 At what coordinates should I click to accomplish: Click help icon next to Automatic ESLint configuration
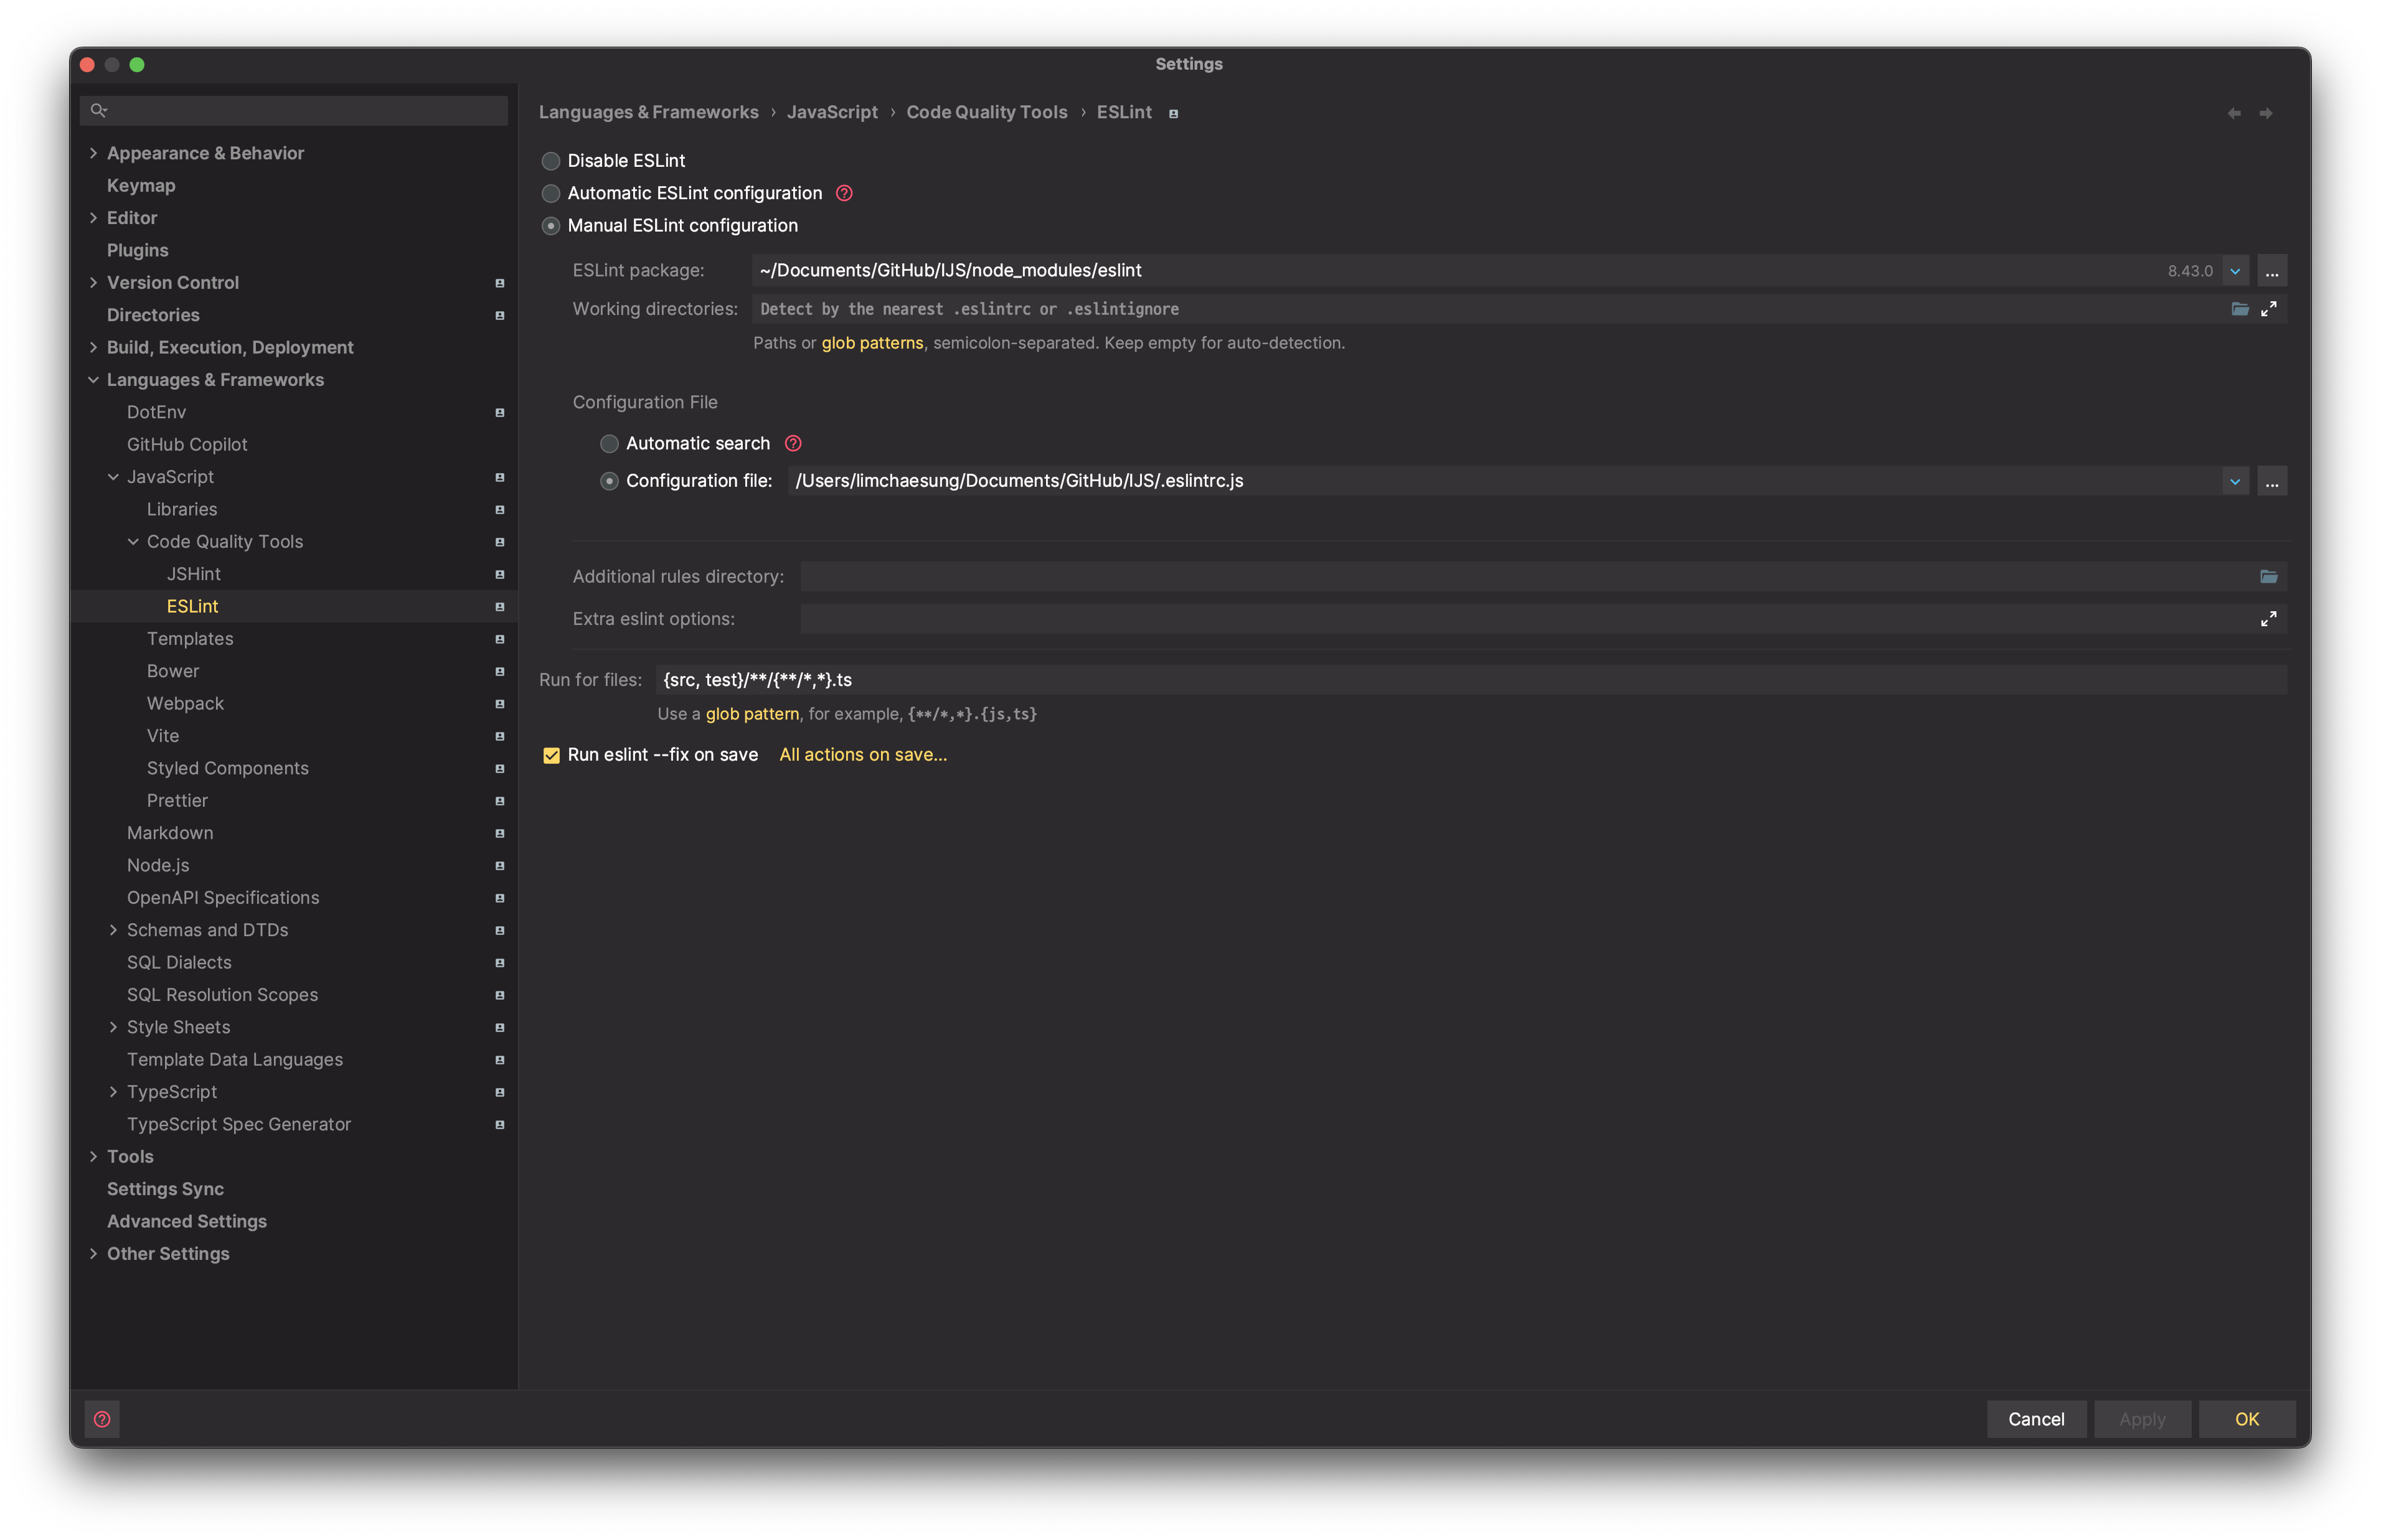[844, 193]
